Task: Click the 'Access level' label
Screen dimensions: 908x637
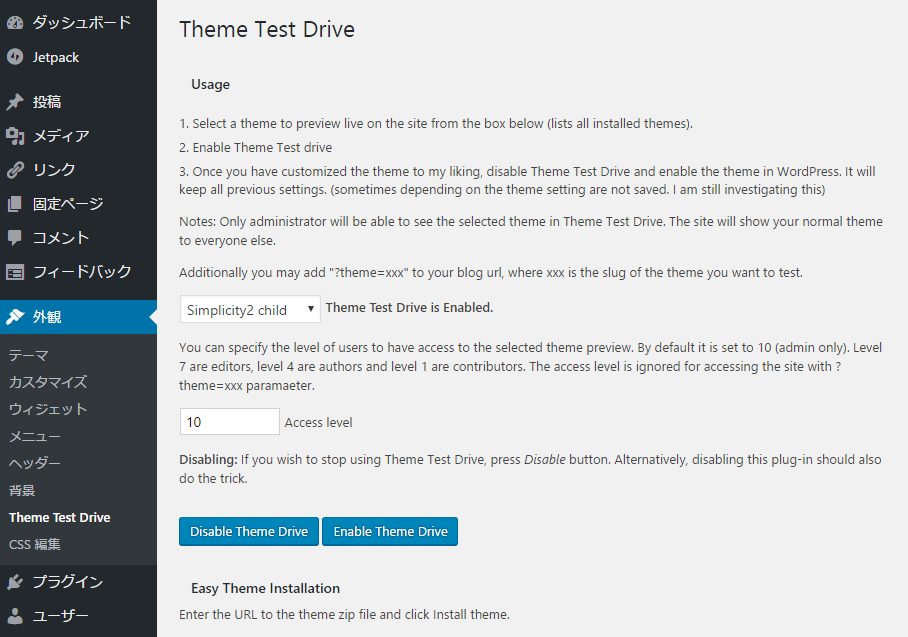Action: pos(318,422)
